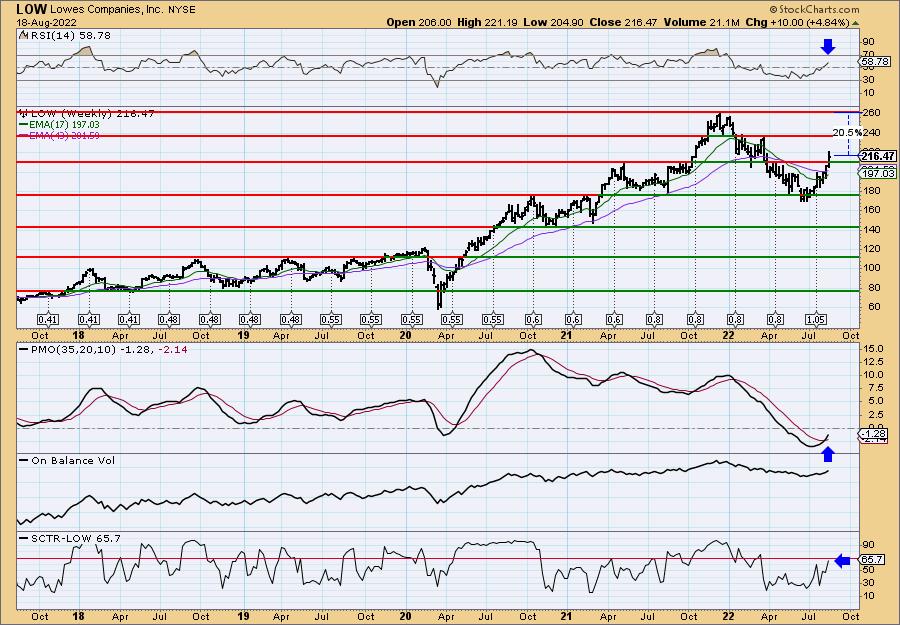900x625 pixels.
Task: Click the -1.28 PMO value tag
Action: tap(875, 433)
